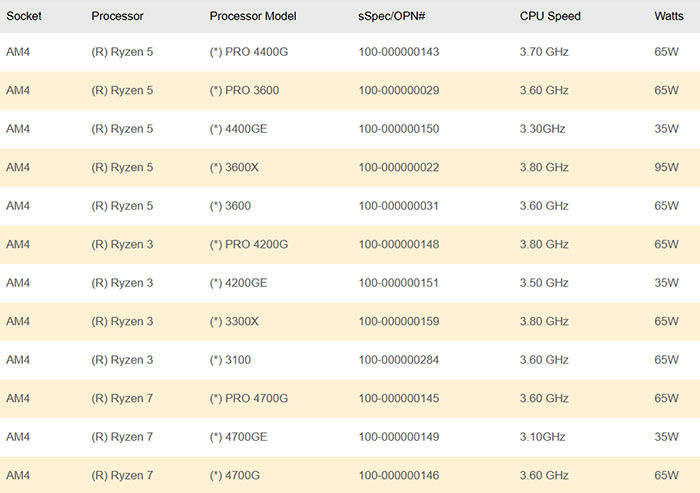Click the PRO 4700G model cell
The width and height of the screenshot is (700, 493).
point(249,398)
